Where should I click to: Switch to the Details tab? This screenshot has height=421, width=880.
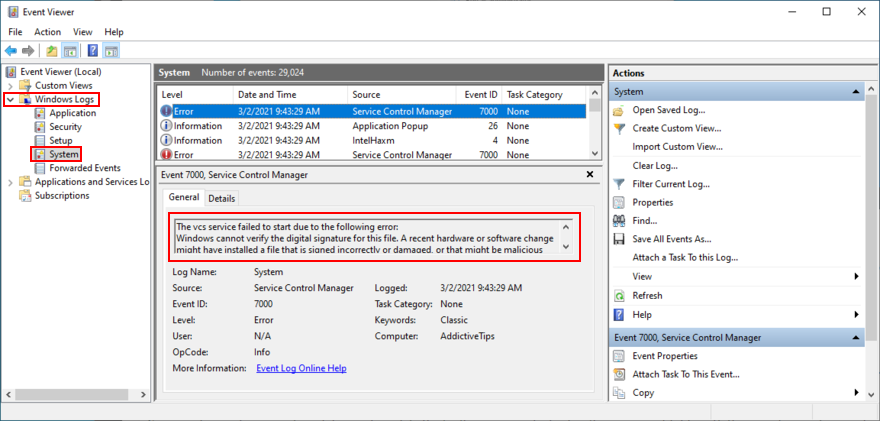click(221, 199)
